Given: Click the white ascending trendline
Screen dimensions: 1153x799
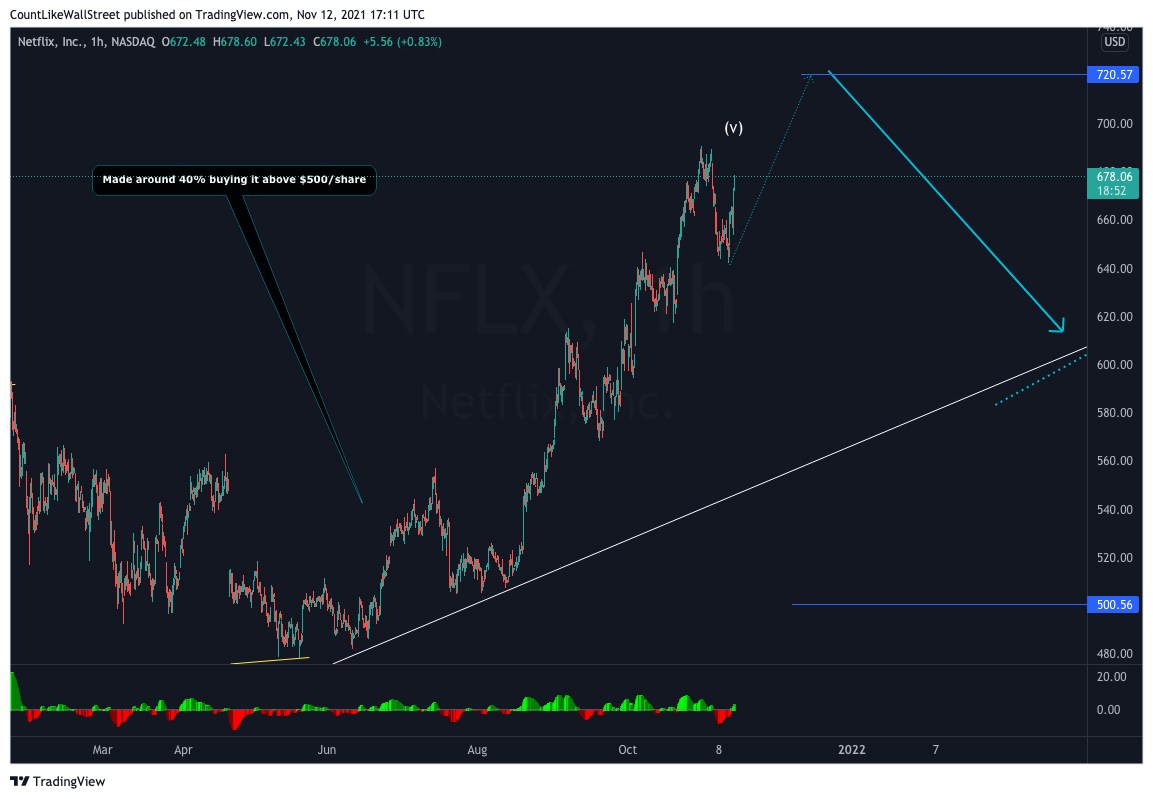Looking at the screenshot, I should coord(710,505).
